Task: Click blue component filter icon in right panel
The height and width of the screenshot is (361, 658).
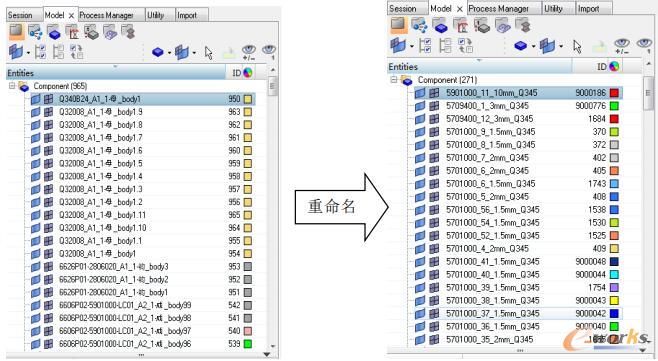Action: [520, 45]
